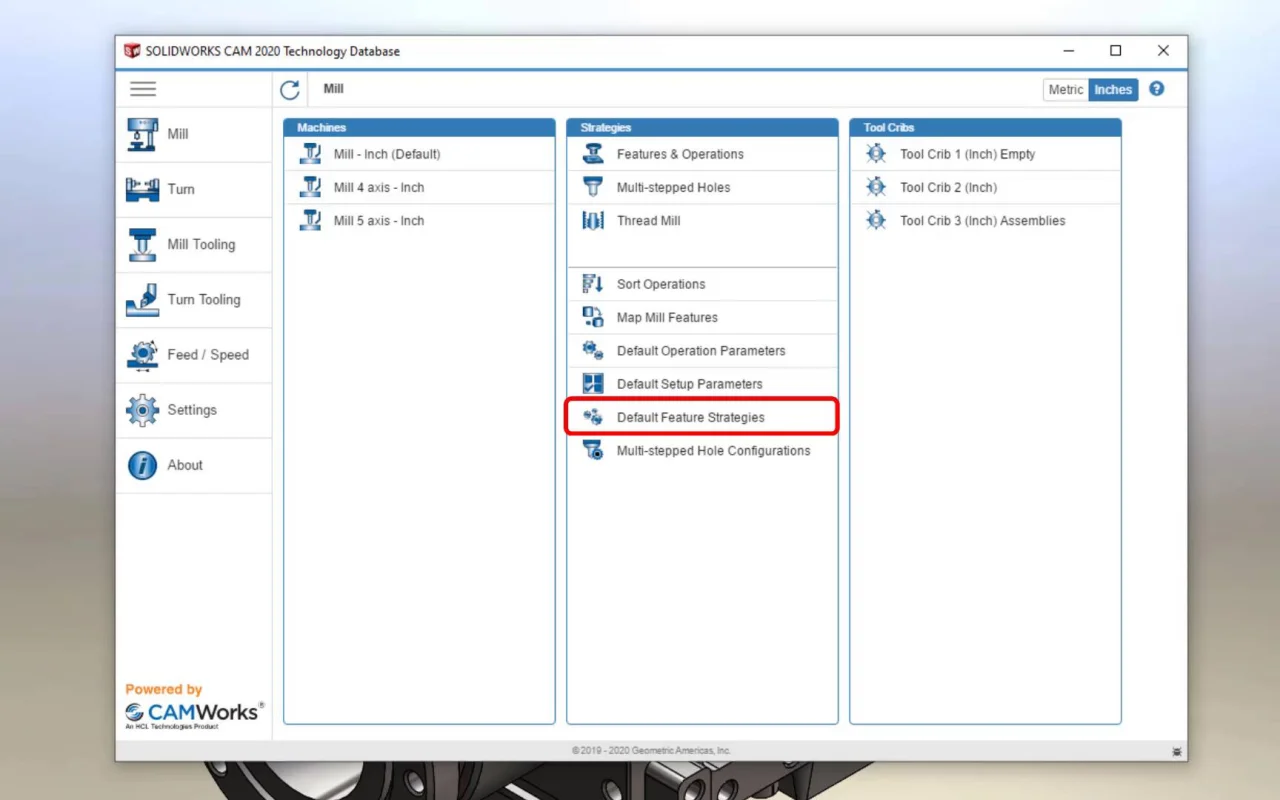Open Default Operation Parameters text link

(x=701, y=351)
